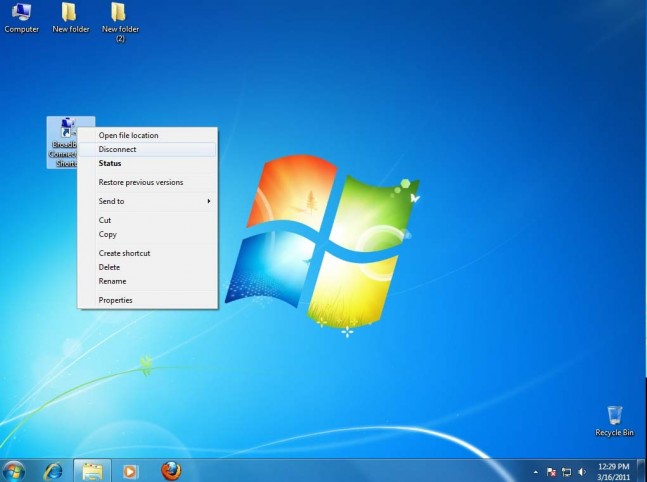This screenshot has width=647, height=482.
Task: Choose Open file location in the context menu
Action: pos(147,135)
